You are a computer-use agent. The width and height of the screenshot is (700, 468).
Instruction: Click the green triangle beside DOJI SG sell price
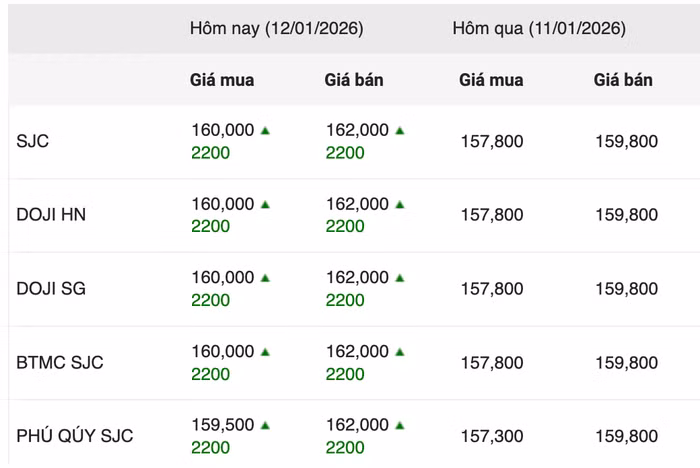pos(400,277)
